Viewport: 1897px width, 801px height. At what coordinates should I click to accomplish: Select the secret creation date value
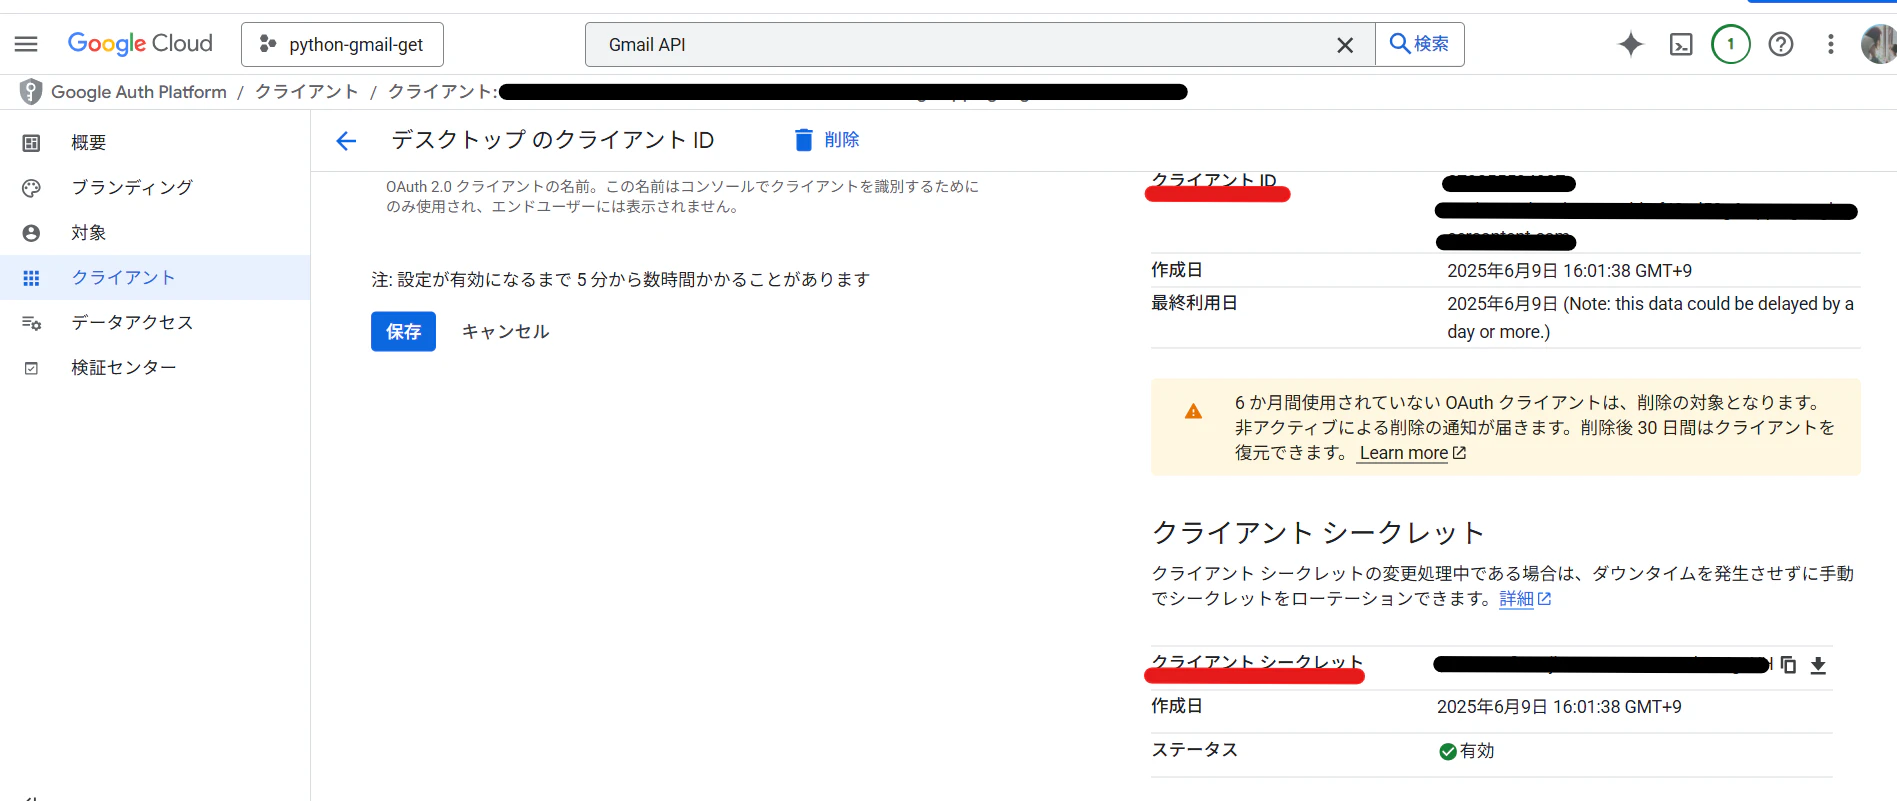click(x=1559, y=707)
